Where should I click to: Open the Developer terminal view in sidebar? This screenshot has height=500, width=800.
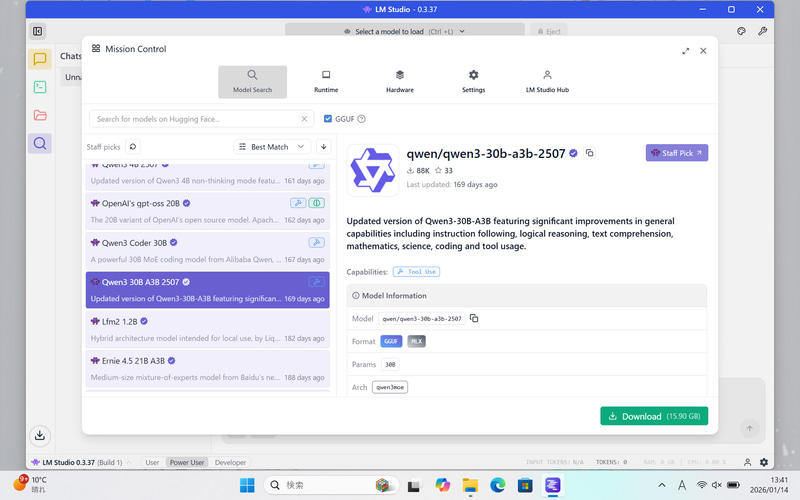click(x=40, y=87)
